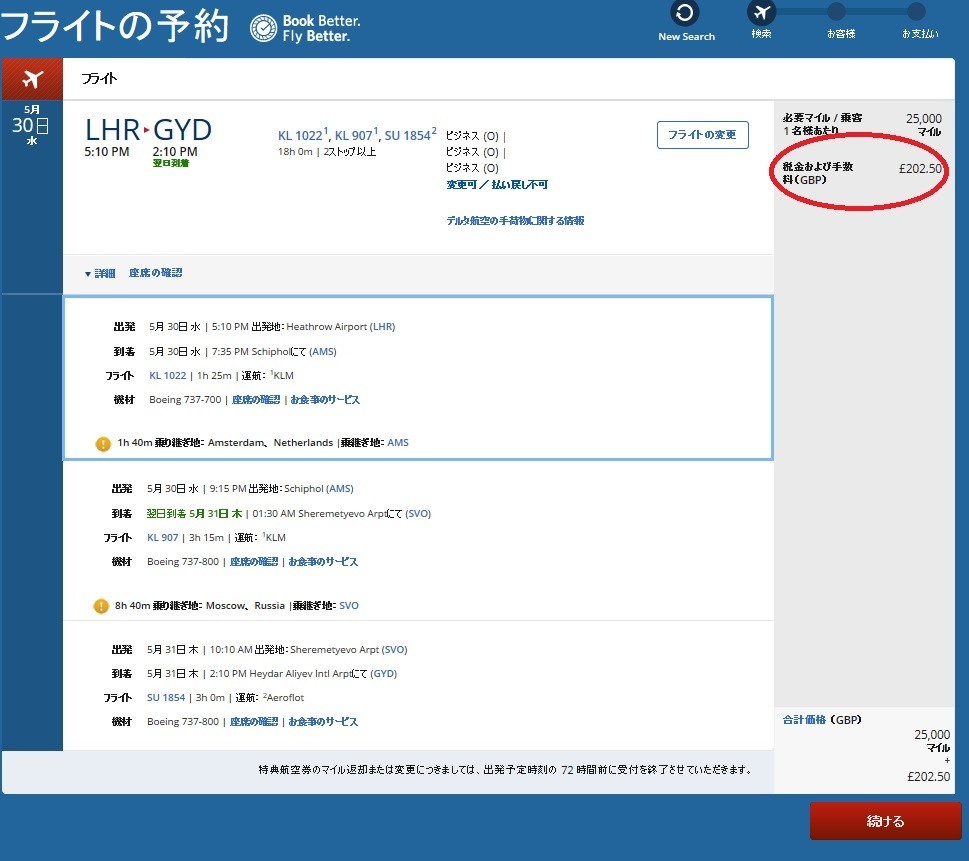
Task: Click SVO link in Moscow layover row
Action: click(349, 606)
